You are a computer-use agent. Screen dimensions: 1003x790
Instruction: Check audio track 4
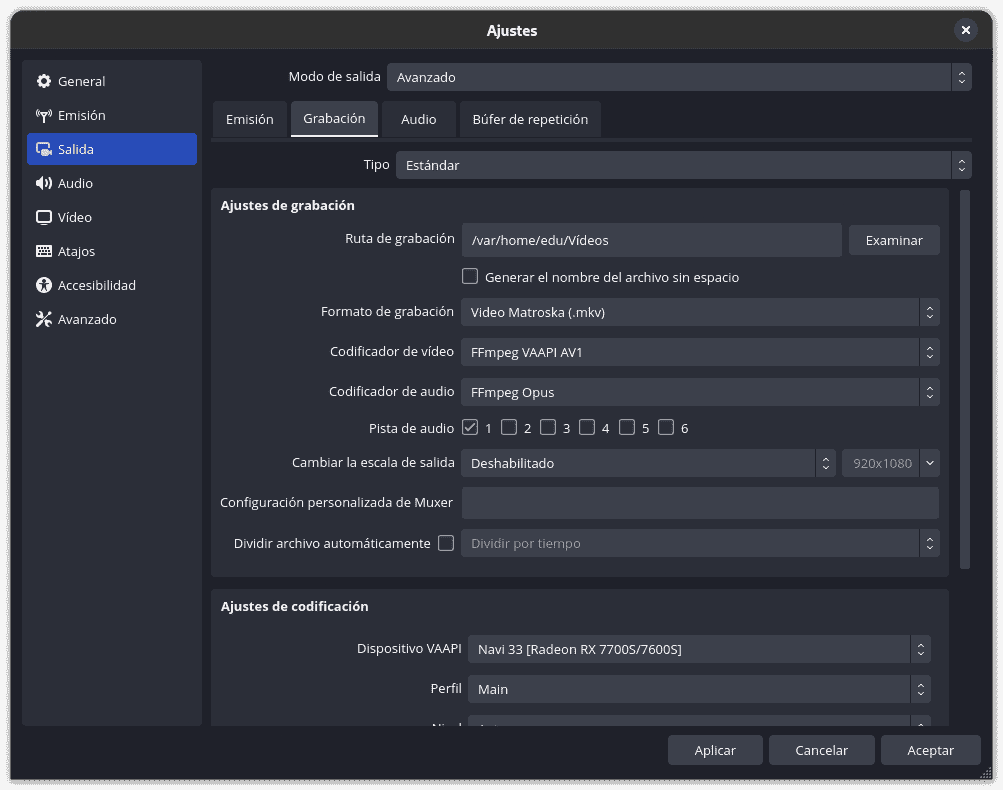[x=587, y=427]
